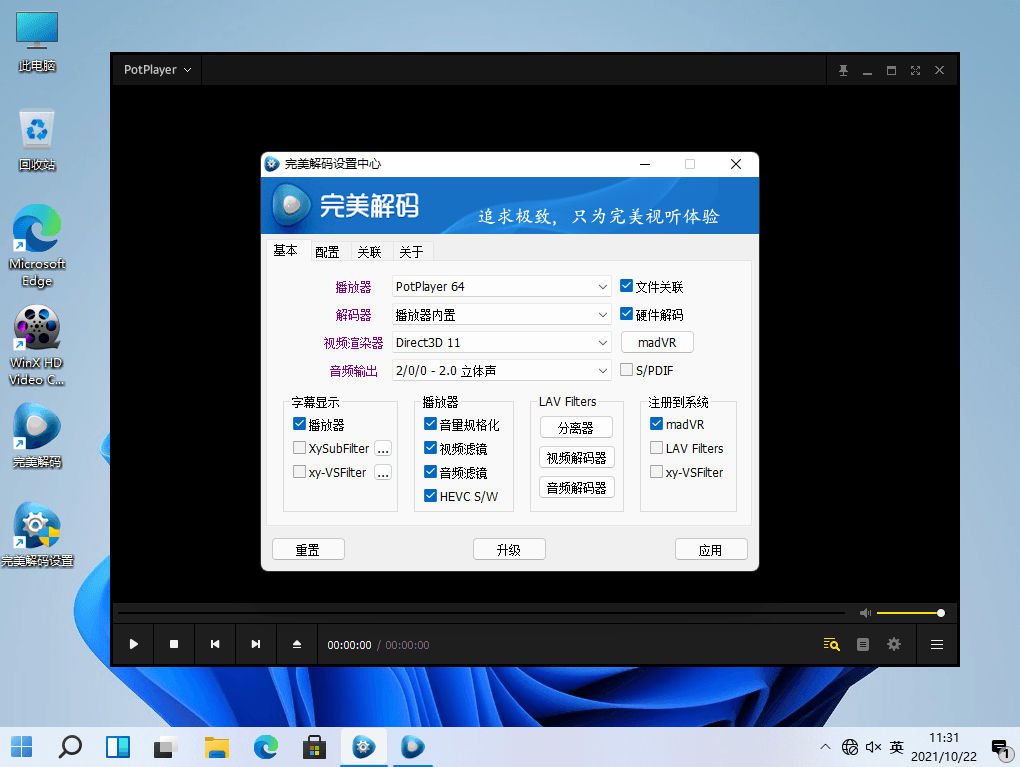Open PotPlayer settings gear icon
1020x767 pixels.
point(894,644)
